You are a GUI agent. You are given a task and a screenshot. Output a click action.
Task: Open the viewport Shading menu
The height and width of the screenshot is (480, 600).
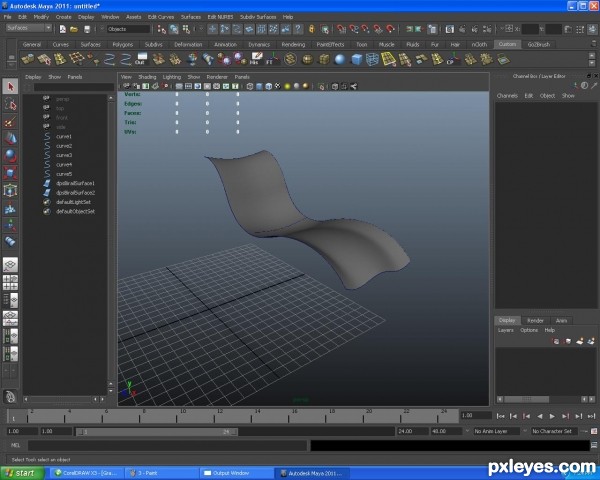(147, 77)
